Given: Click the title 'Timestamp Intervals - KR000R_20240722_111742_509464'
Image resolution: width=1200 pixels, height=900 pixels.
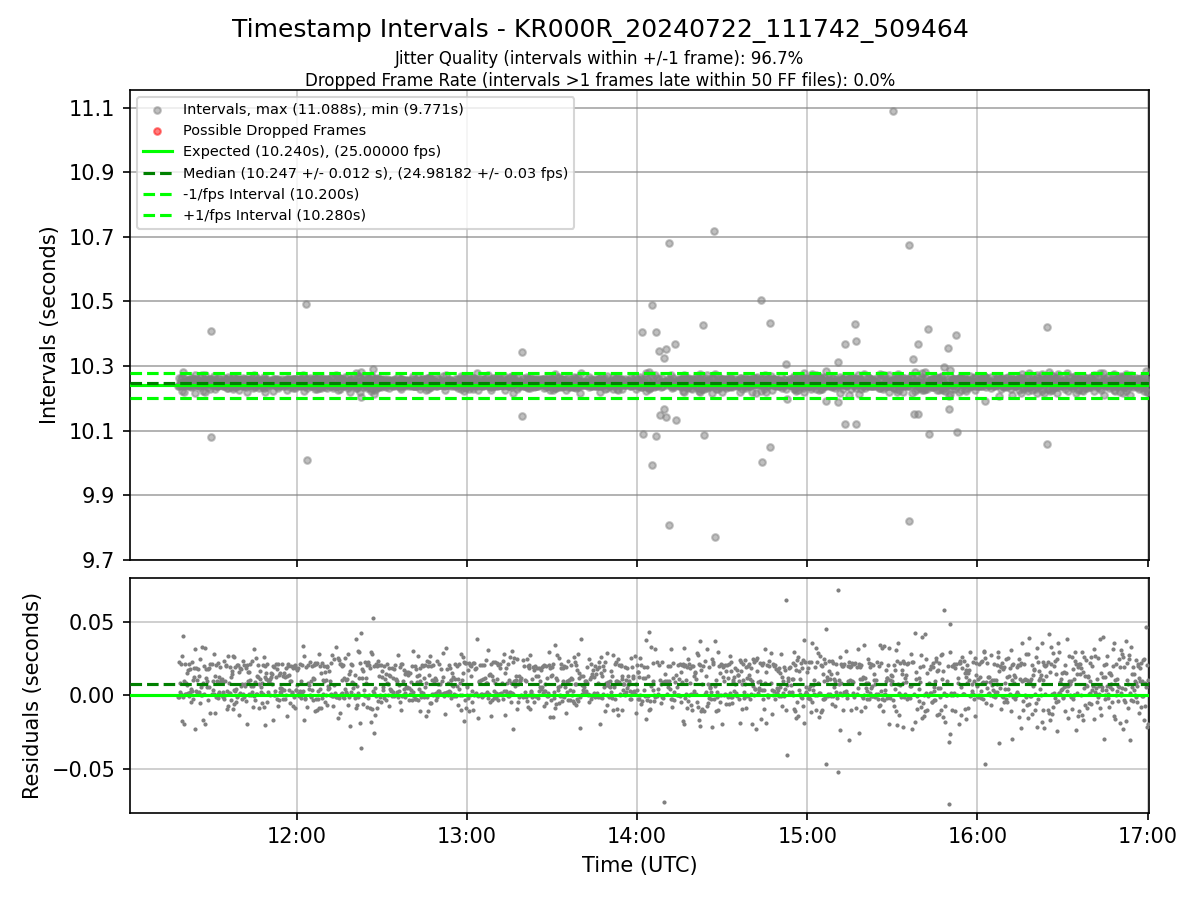Looking at the screenshot, I should point(600,29).
